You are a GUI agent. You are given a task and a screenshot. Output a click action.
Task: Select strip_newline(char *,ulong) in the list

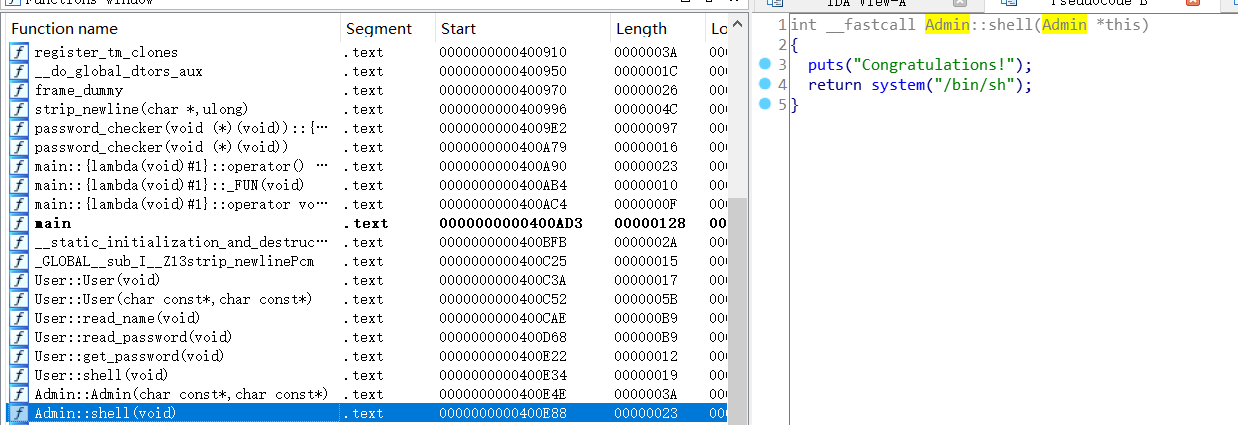(x=141, y=109)
